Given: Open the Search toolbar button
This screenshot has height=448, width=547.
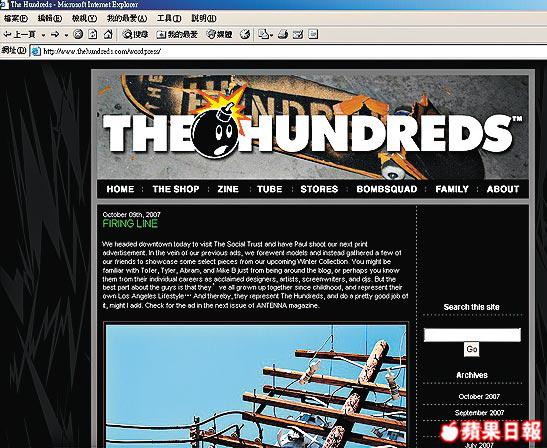Looking at the screenshot, I should pyautogui.click(x=135, y=34).
